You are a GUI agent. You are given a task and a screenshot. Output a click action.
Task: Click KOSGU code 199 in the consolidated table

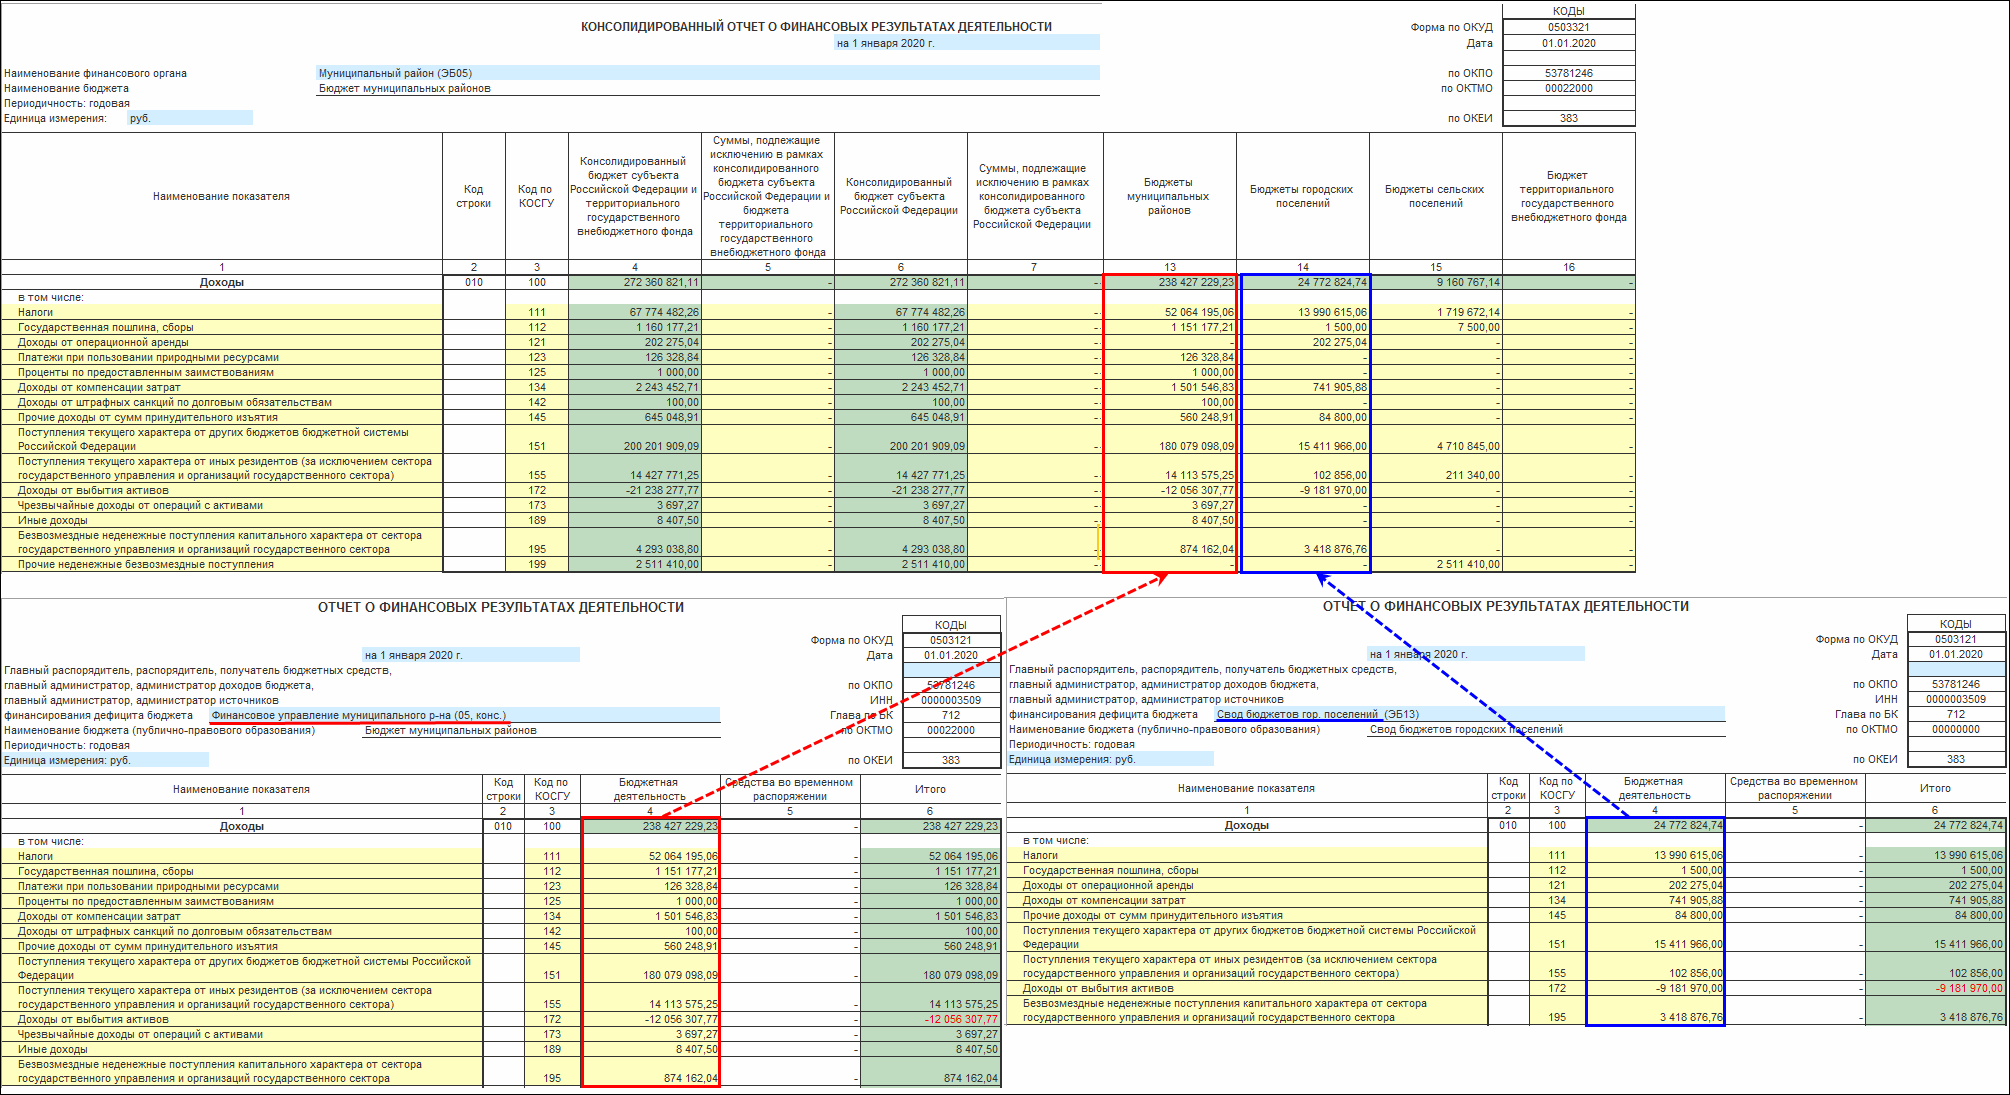click(x=537, y=564)
